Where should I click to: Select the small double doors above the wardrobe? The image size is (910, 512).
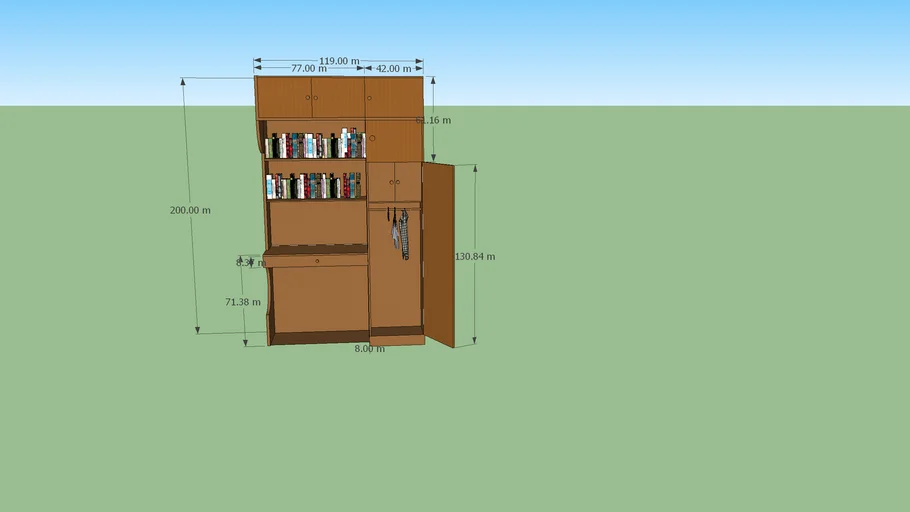394,181
